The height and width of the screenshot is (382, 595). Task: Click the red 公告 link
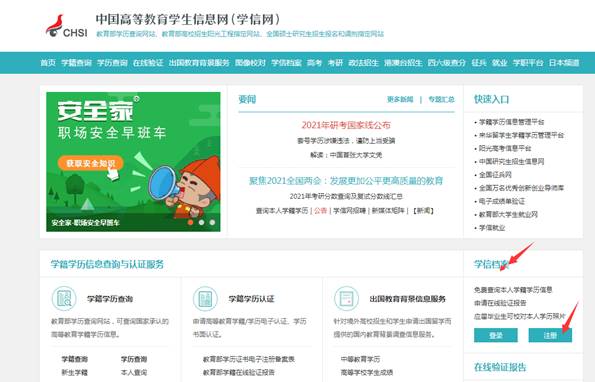(321, 211)
